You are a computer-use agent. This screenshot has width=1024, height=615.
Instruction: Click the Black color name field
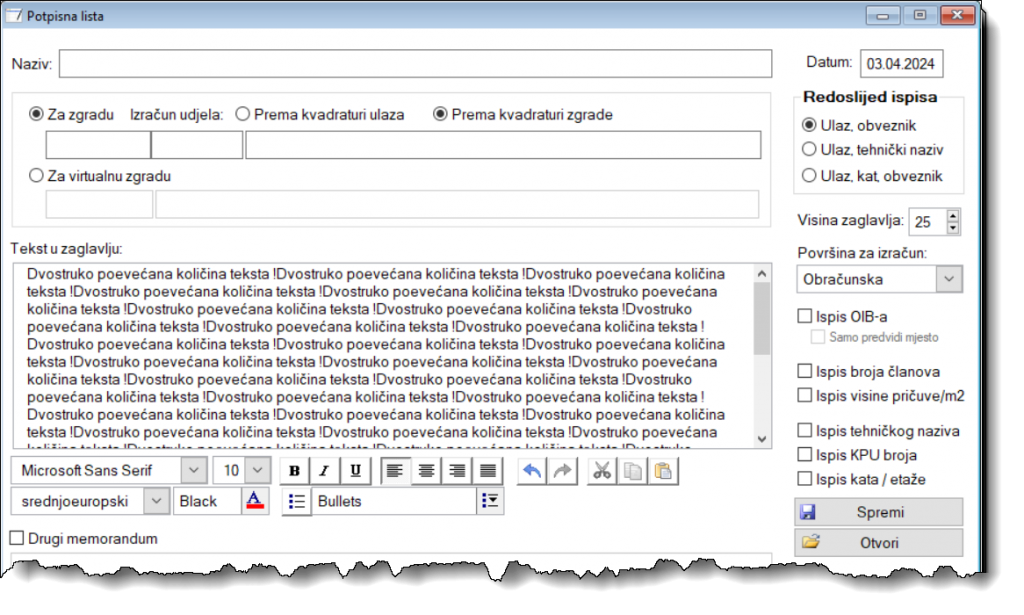pyautogui.click(x=208, y=501)
